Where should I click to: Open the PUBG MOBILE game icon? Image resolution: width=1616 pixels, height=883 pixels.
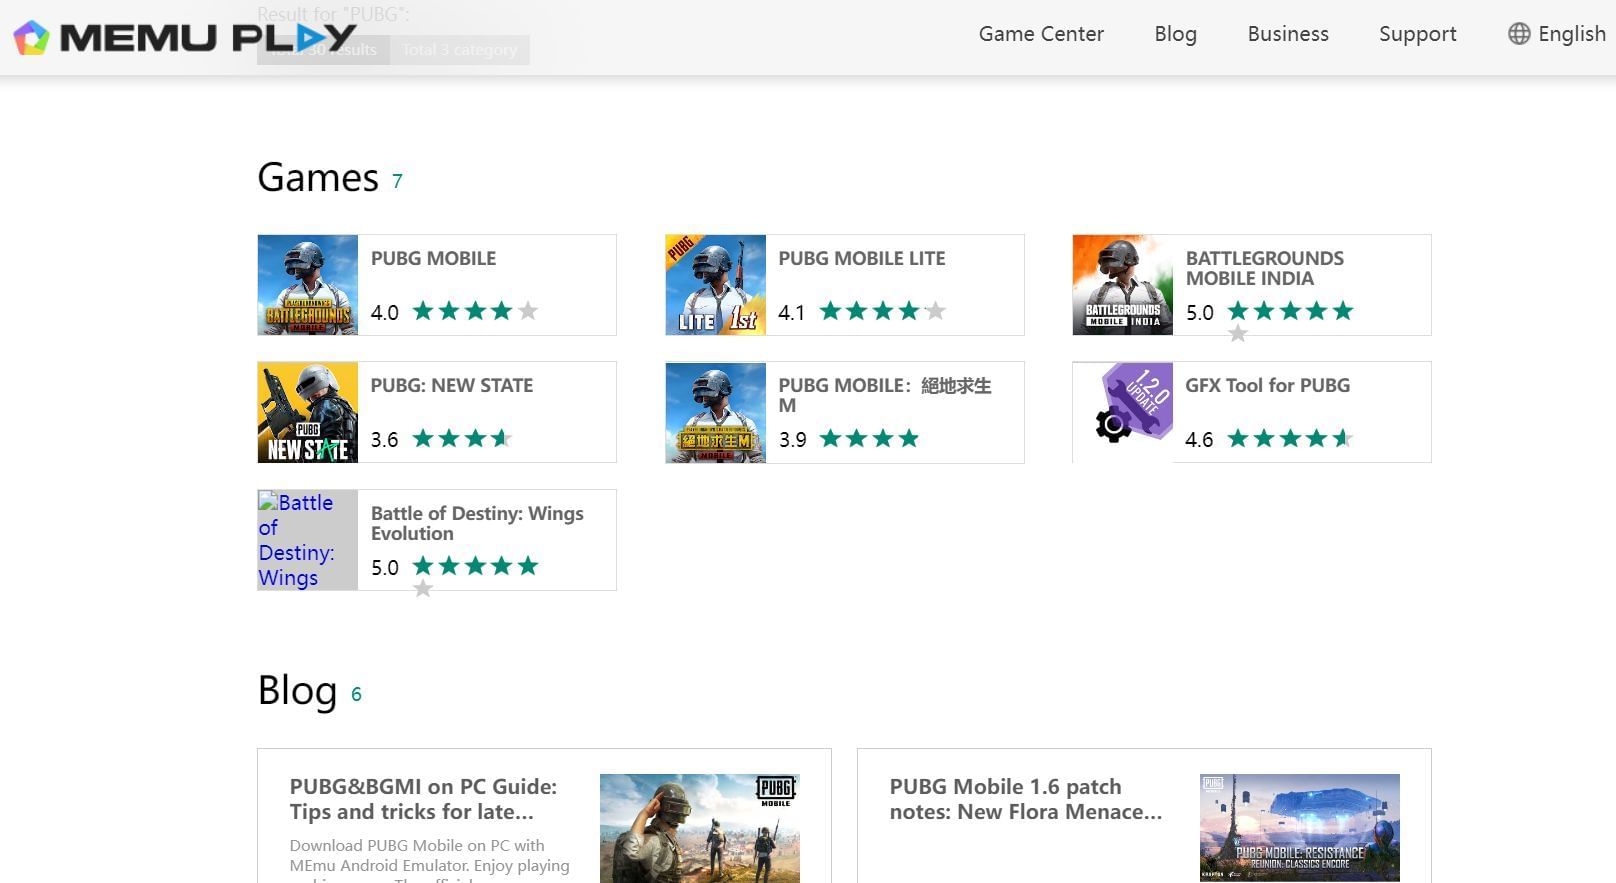point(308,285)
